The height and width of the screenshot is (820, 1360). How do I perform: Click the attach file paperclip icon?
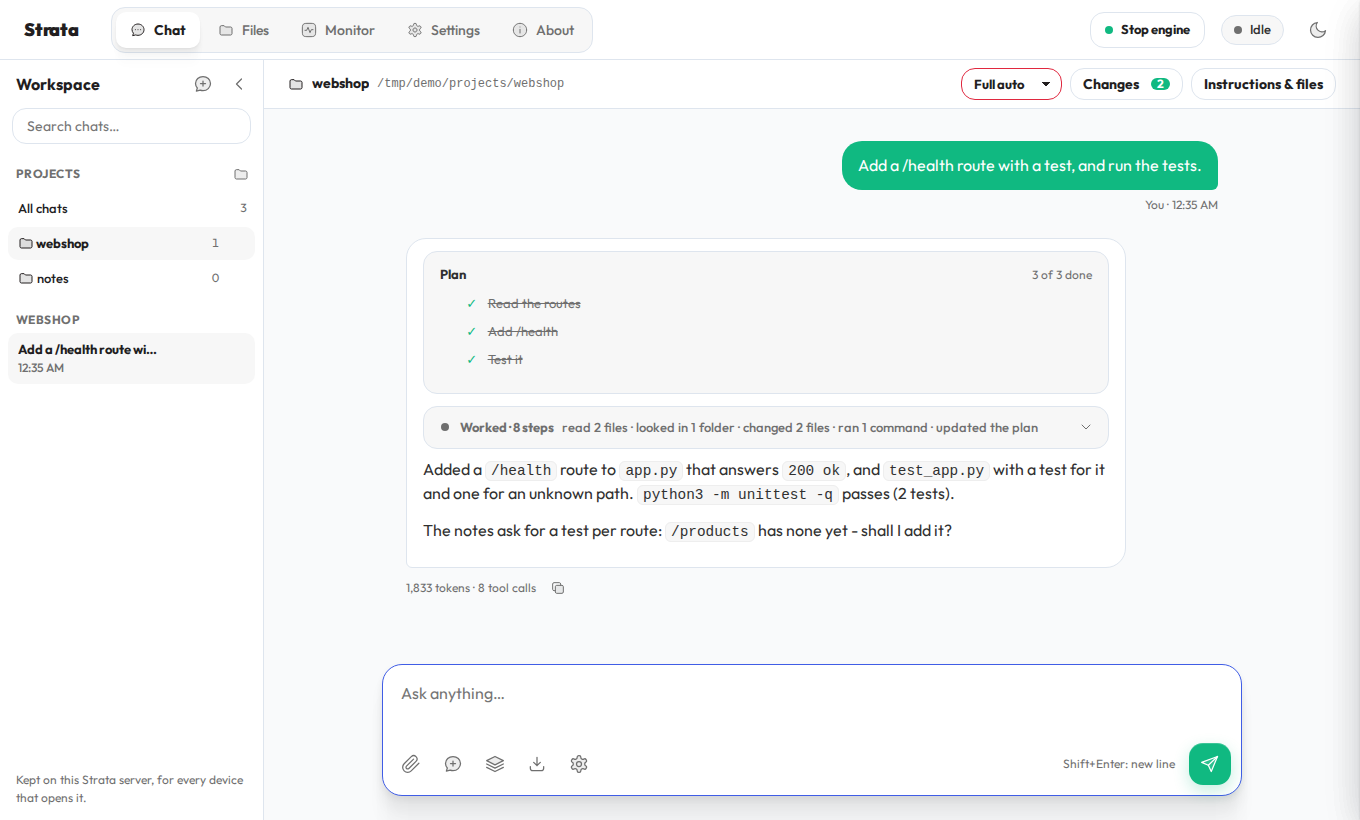[x=411, y=764]
